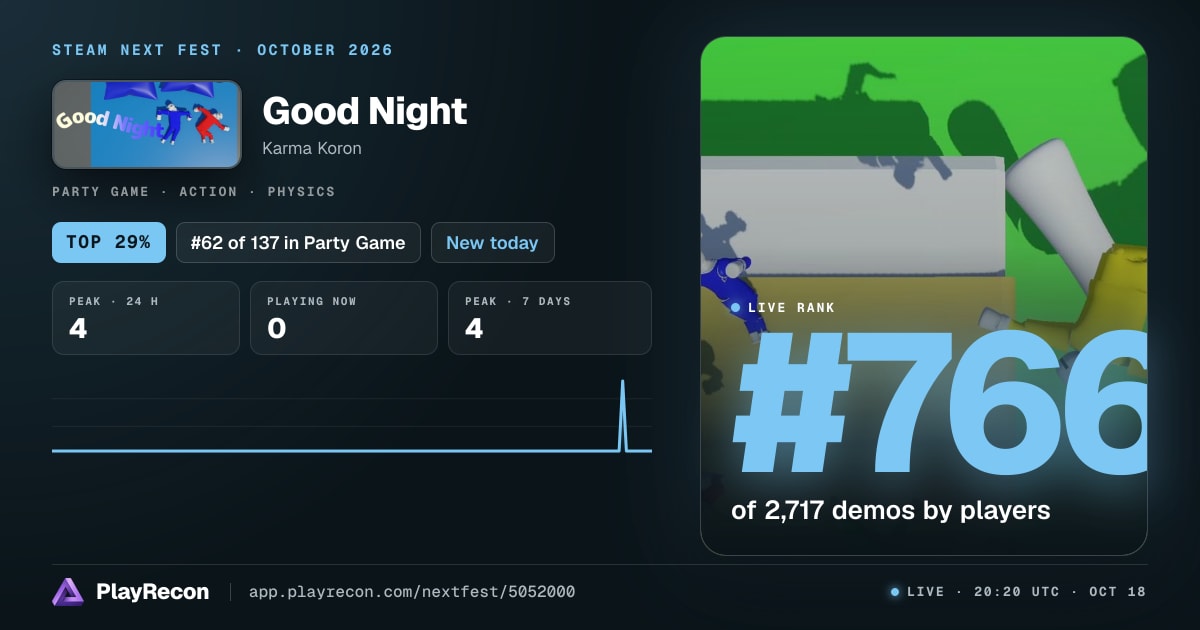The height and width of the screenshot is (630, 1200).
Task: Click the New today badge
Action: (492, 242)
